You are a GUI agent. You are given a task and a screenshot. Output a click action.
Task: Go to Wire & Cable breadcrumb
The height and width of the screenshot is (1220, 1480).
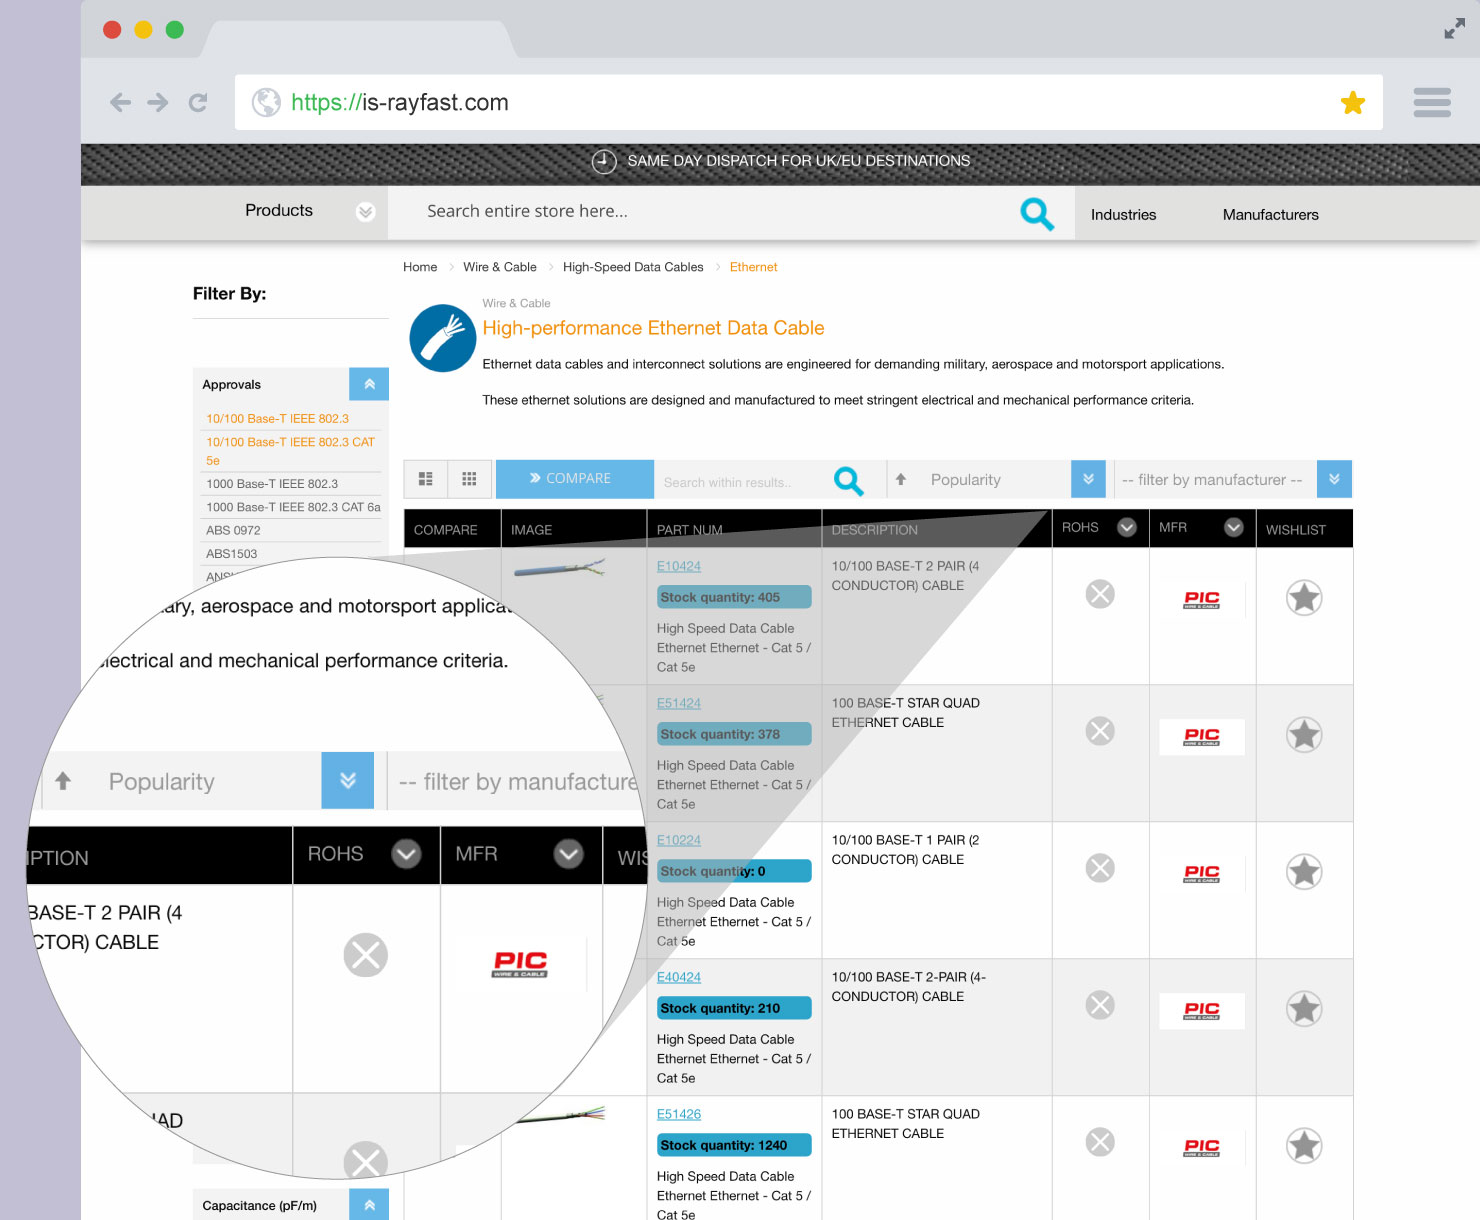click(x=500, y=267)
